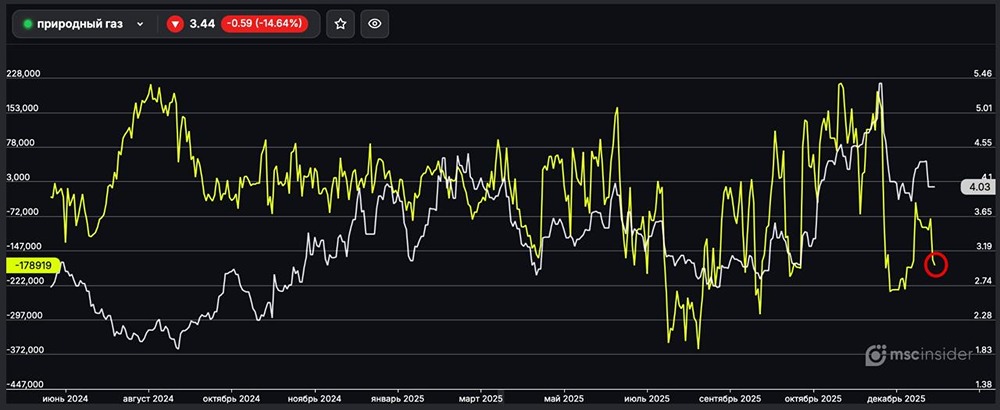Click the -0.59 (-14.64%) change badge
This screenshot has height=410, width=1000.
(265, 24)
